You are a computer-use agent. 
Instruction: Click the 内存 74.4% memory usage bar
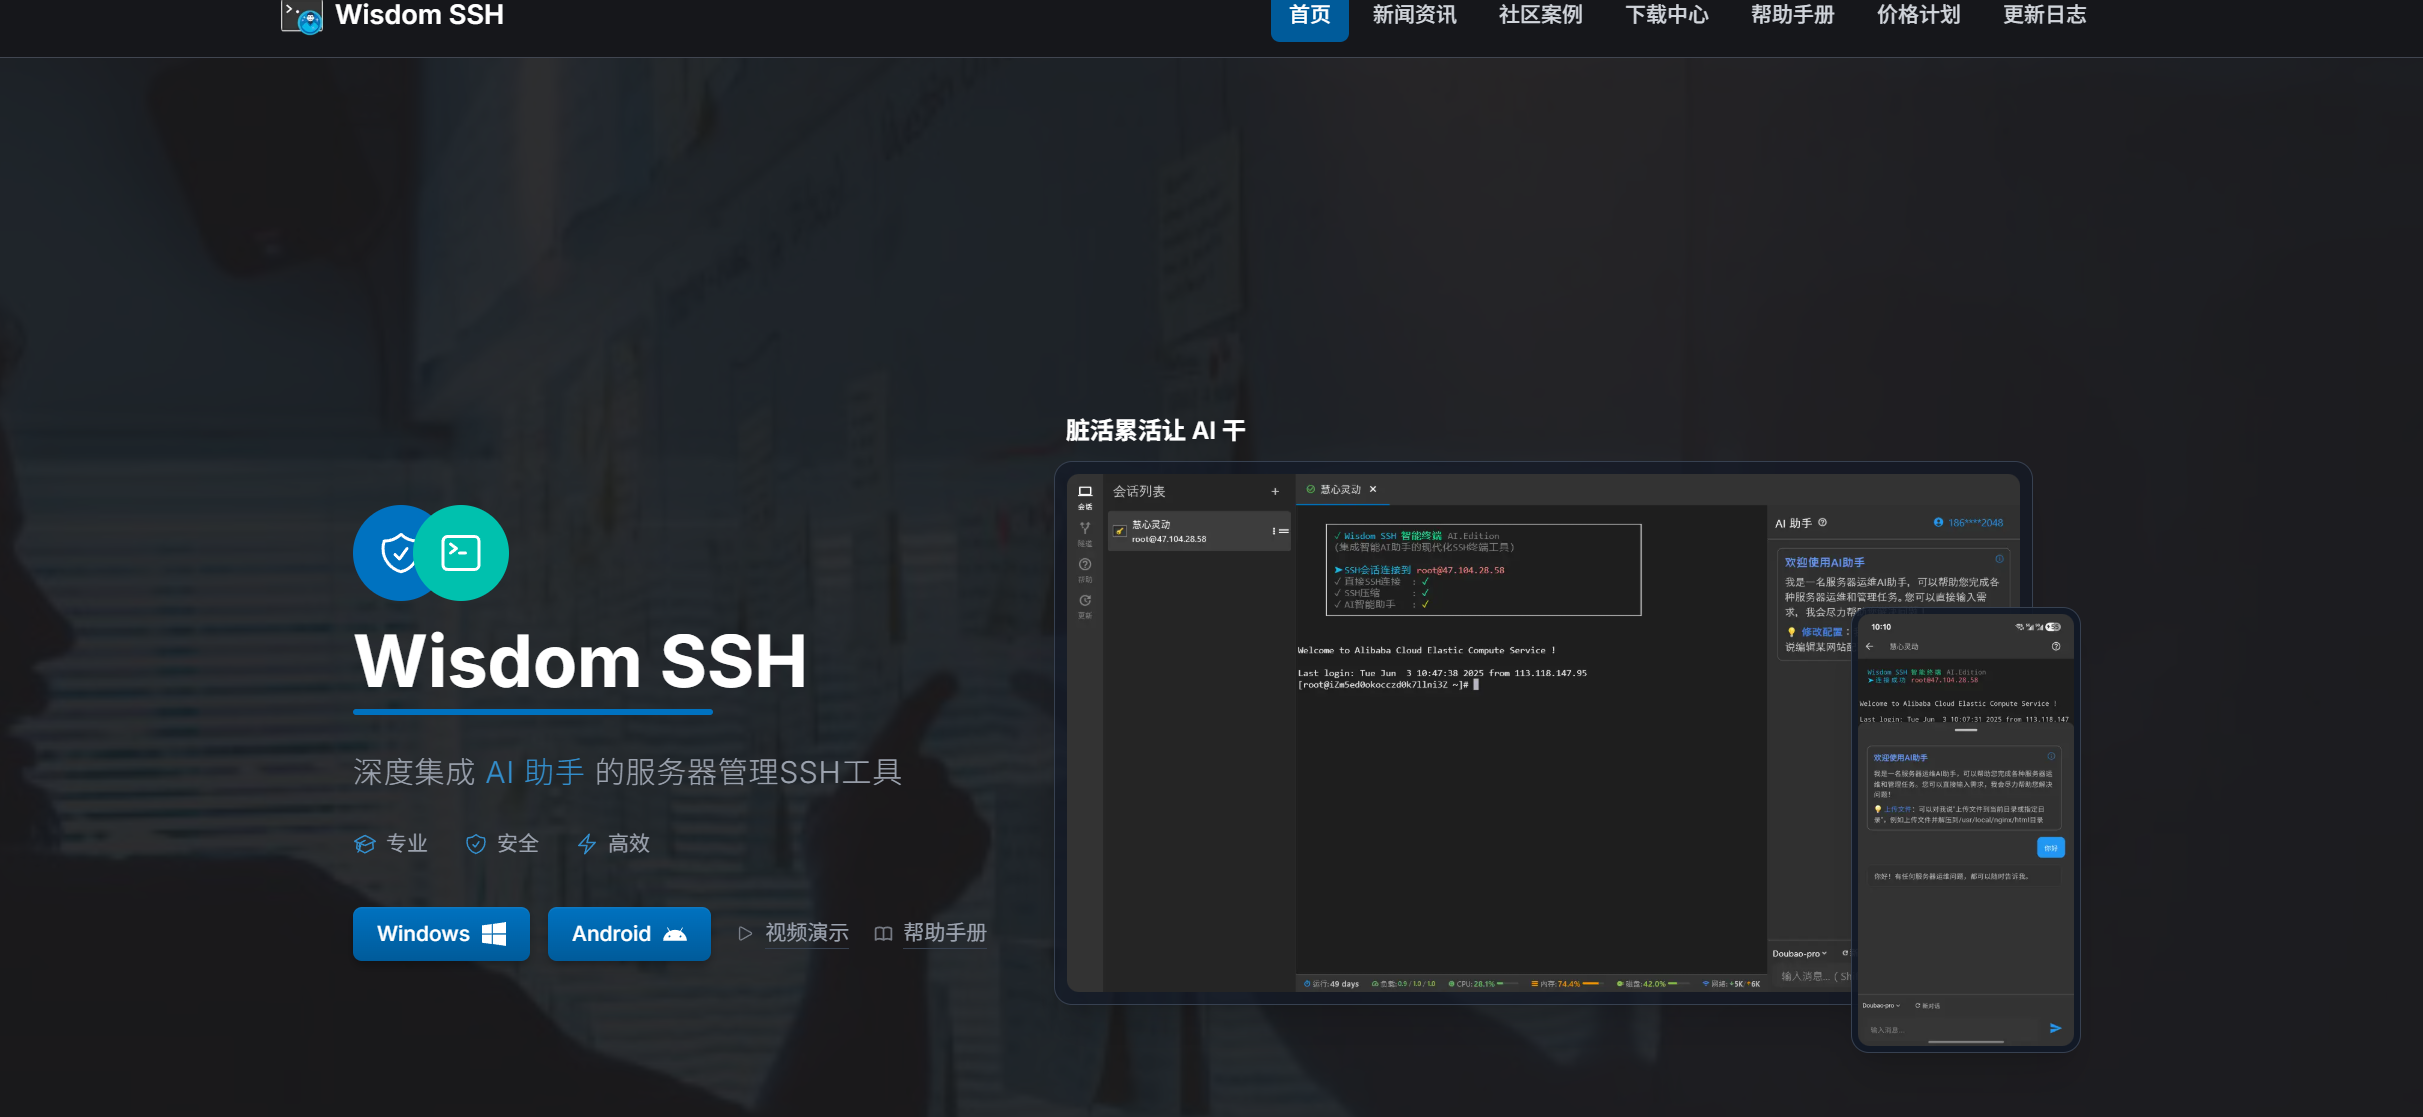click(1590, 984)
